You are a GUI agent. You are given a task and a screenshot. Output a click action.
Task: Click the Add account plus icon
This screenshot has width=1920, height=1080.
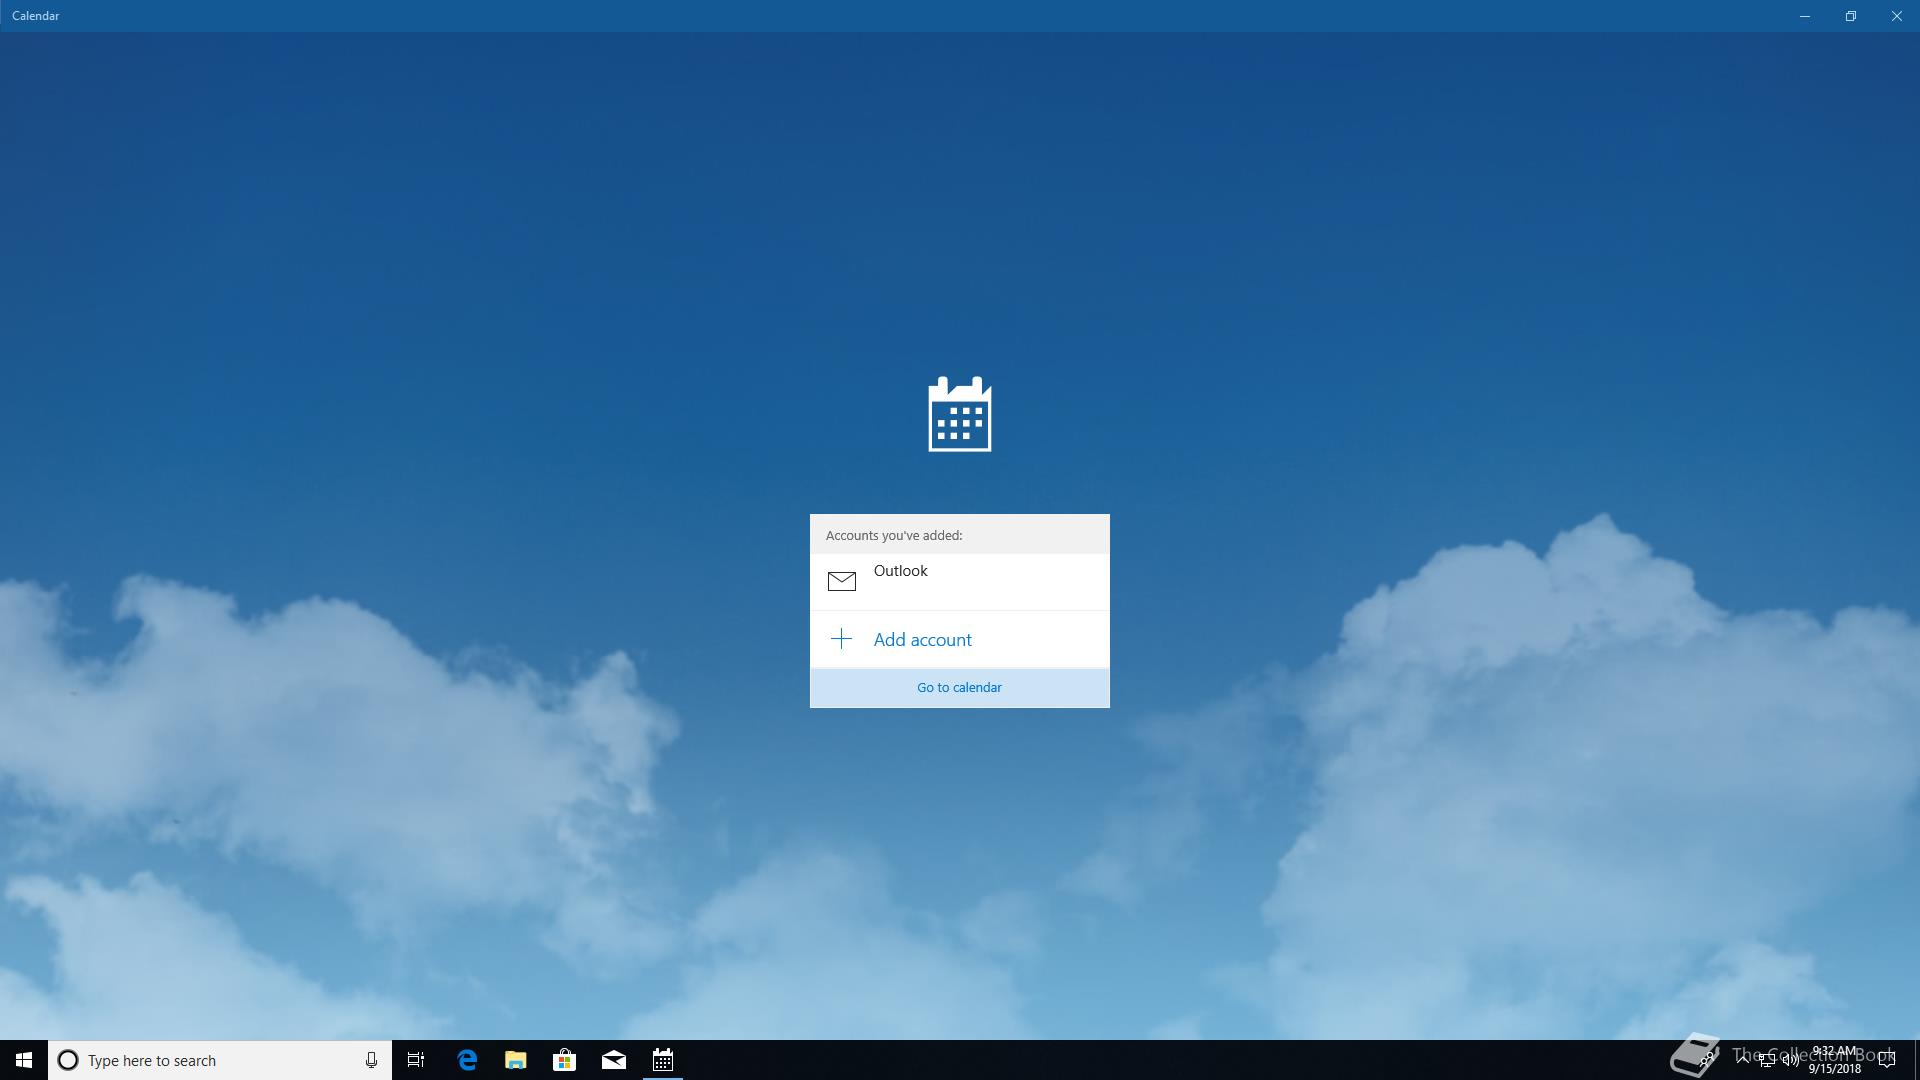click(841, 639)
